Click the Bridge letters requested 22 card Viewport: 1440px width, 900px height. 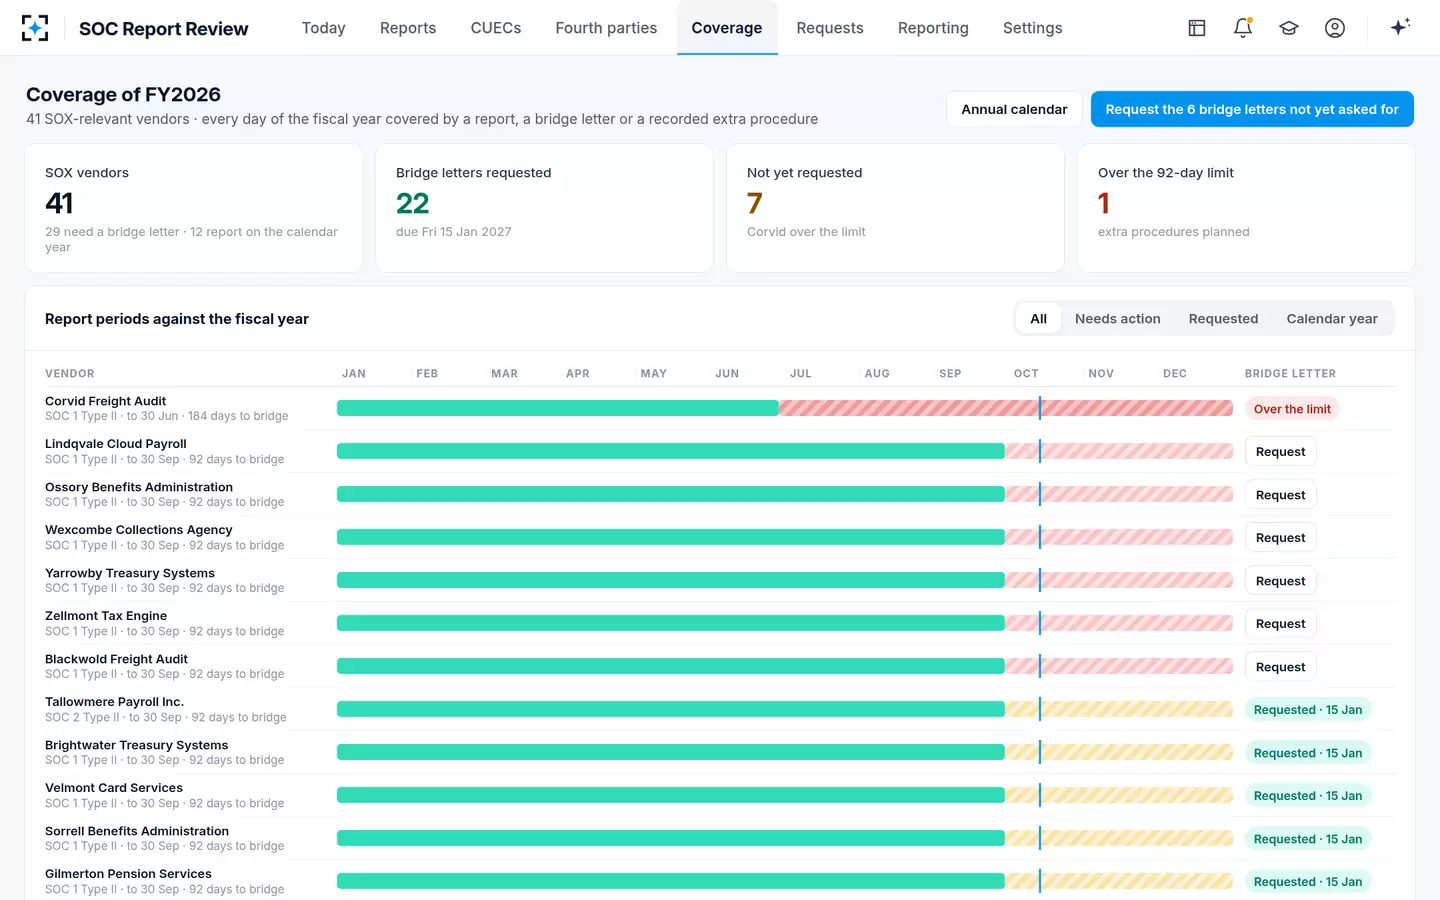544,208
